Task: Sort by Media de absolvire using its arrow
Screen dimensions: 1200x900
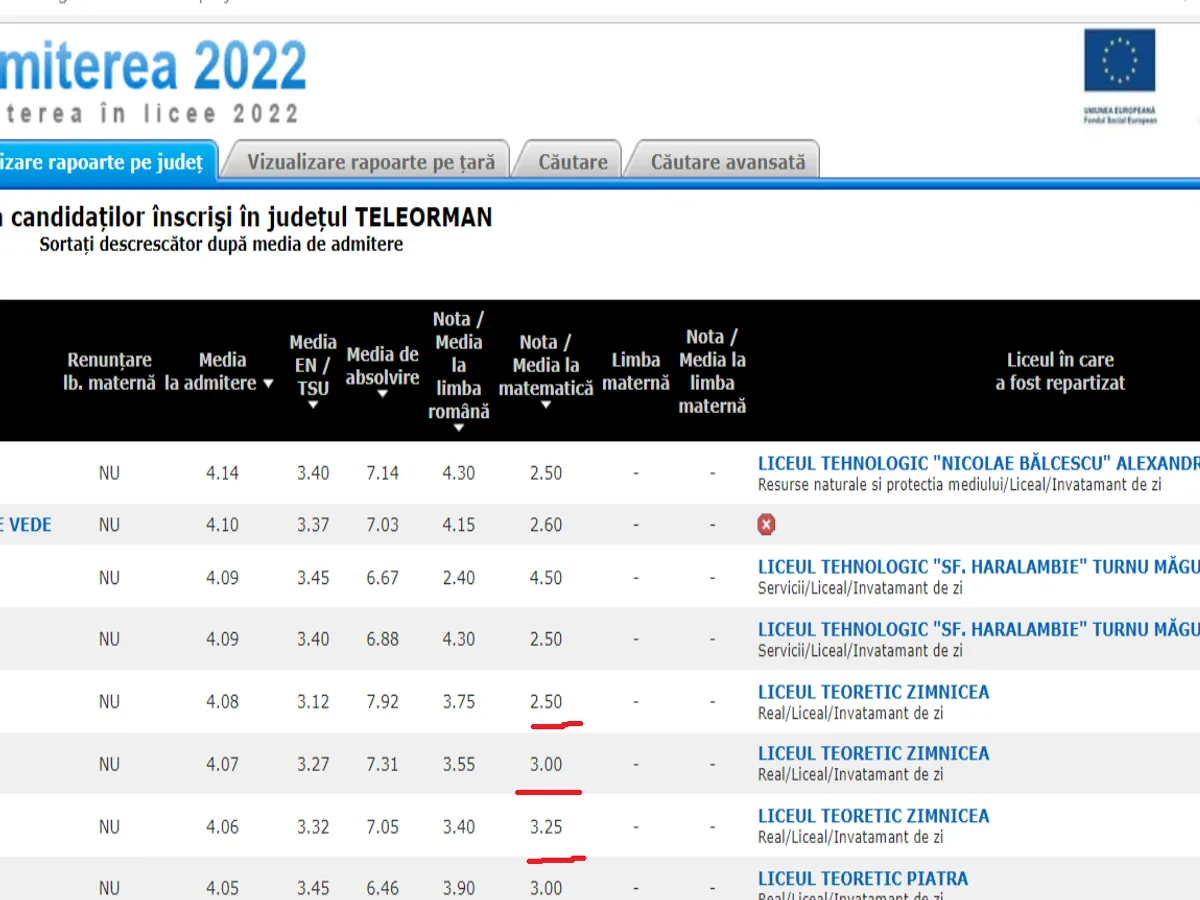Action: [x=382, y=394]
